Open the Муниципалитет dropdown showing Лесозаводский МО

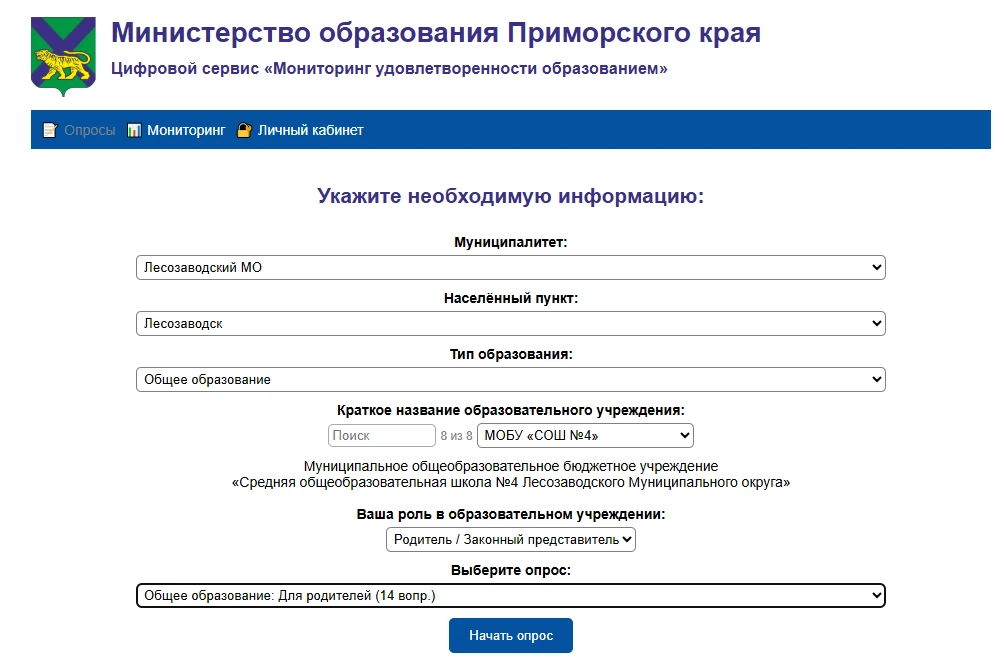point(511,268)
